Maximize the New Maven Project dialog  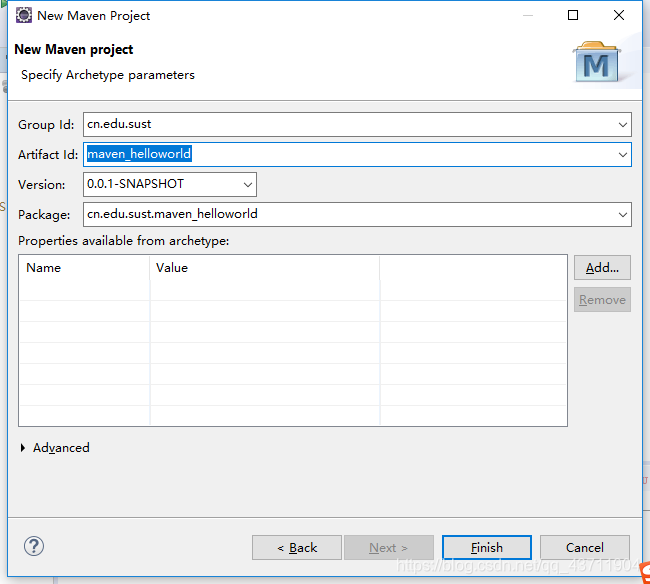[573, 15]
